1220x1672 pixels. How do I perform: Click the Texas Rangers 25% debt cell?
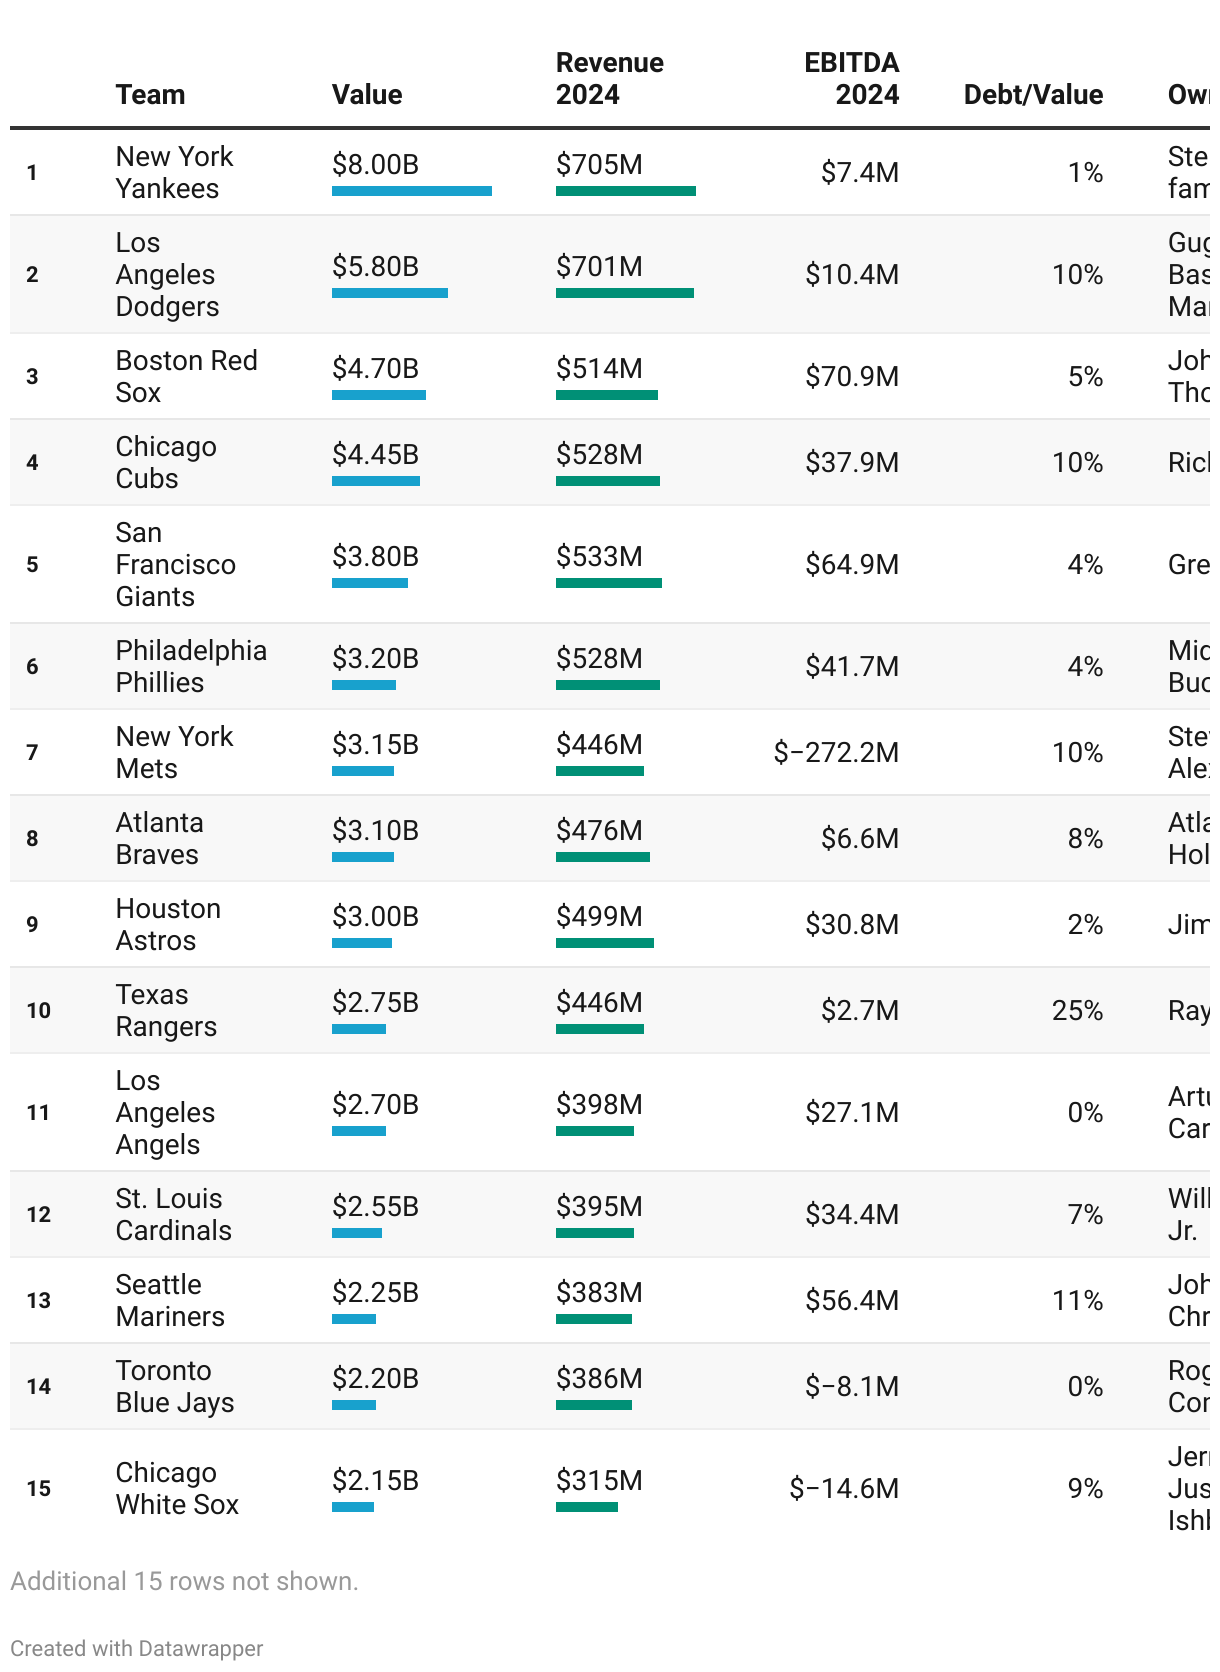pos(1077,1010)
